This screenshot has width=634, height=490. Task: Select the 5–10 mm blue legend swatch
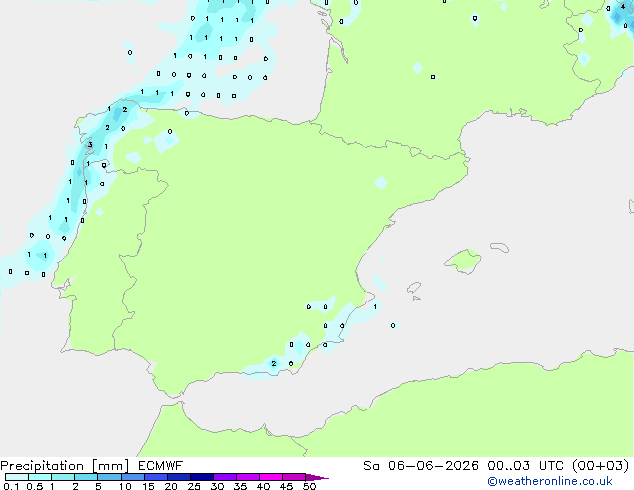(x=109, y=477)
